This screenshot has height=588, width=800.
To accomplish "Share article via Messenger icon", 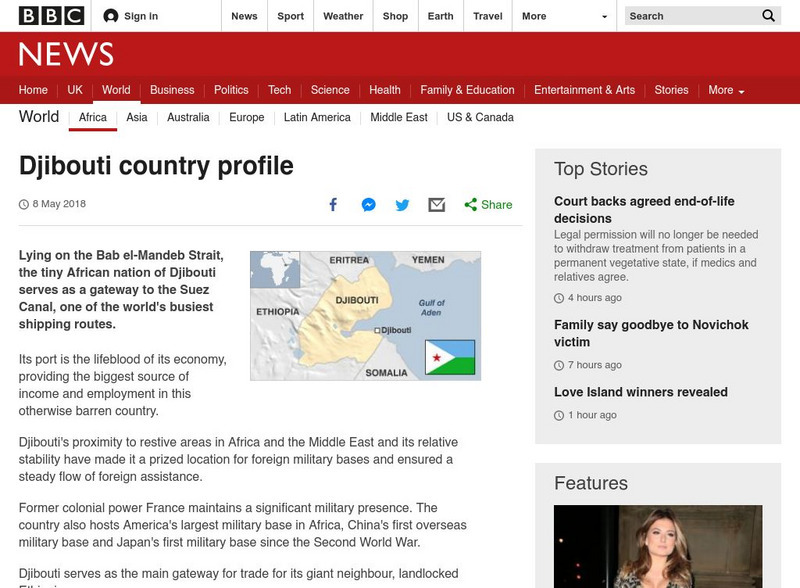I will pyautogui.click(x=368, y=205).
